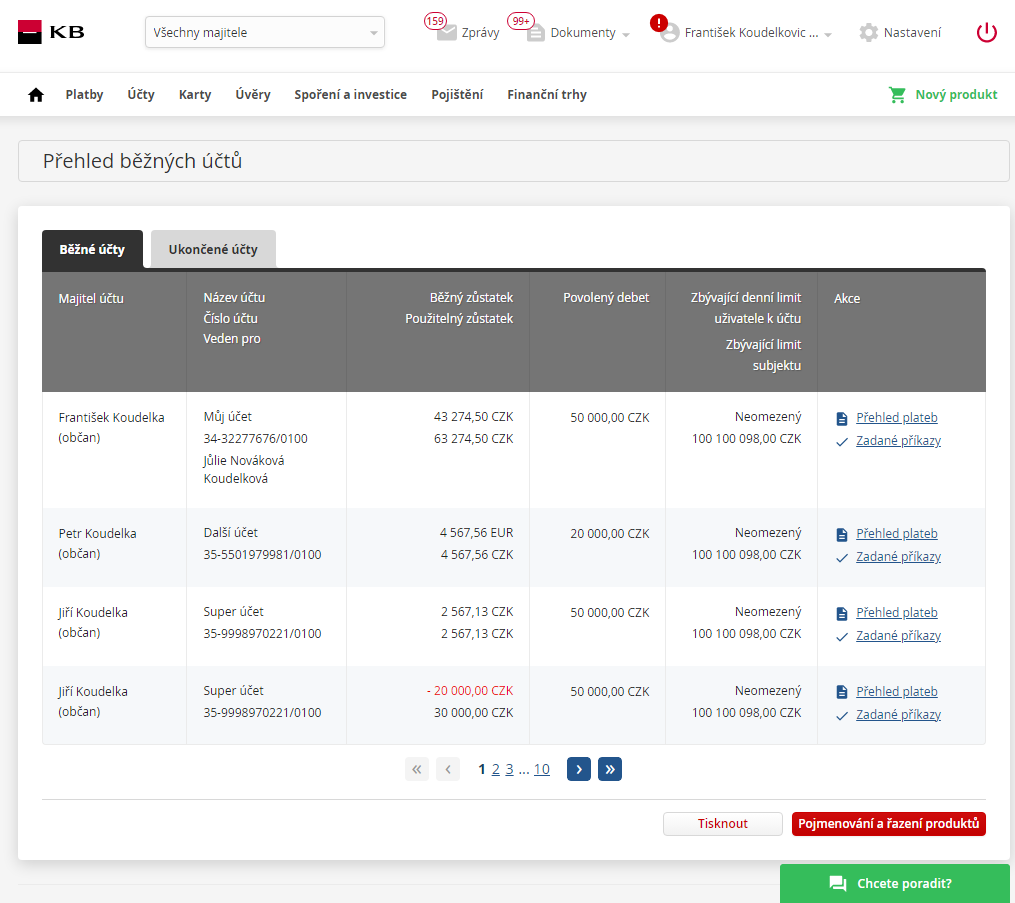Screen dimensions: 1015x903
Task: Go to home via house icon
Action: click(x=36, y=95)
